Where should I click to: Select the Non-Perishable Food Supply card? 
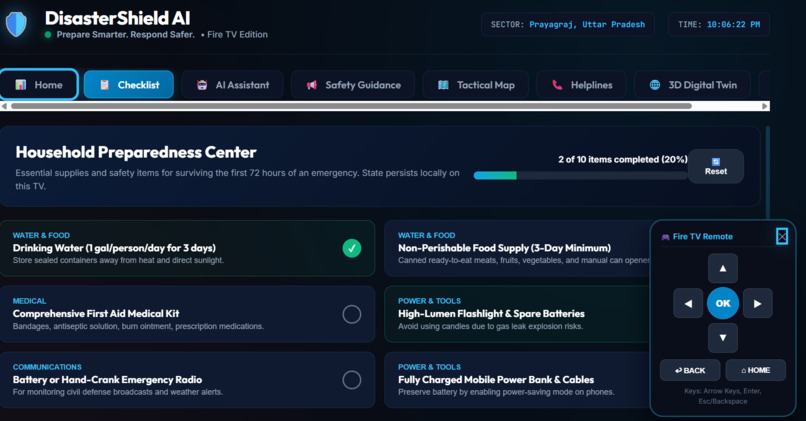pos(517,248)
